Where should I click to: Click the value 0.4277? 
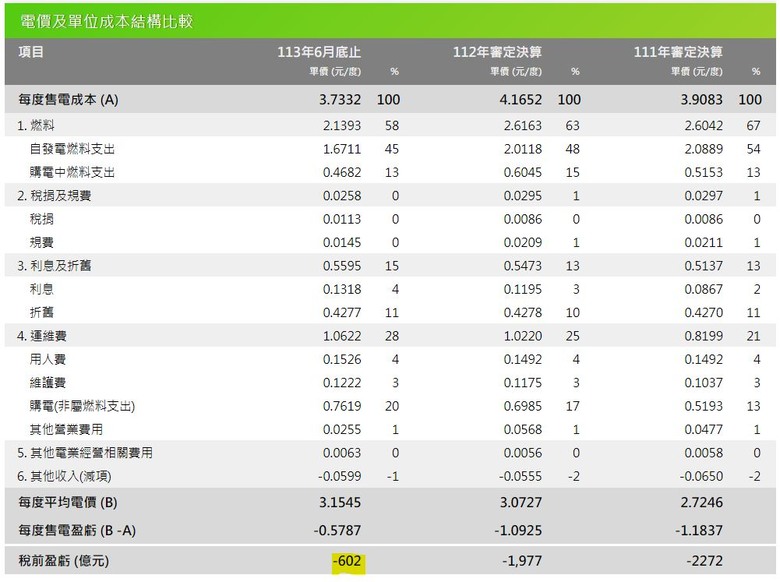(x=342, y=312)
